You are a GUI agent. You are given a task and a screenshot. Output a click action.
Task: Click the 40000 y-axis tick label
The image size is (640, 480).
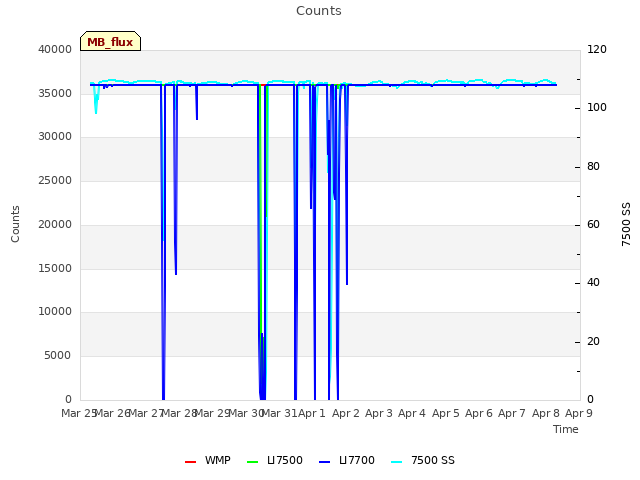tap(55, 49)
